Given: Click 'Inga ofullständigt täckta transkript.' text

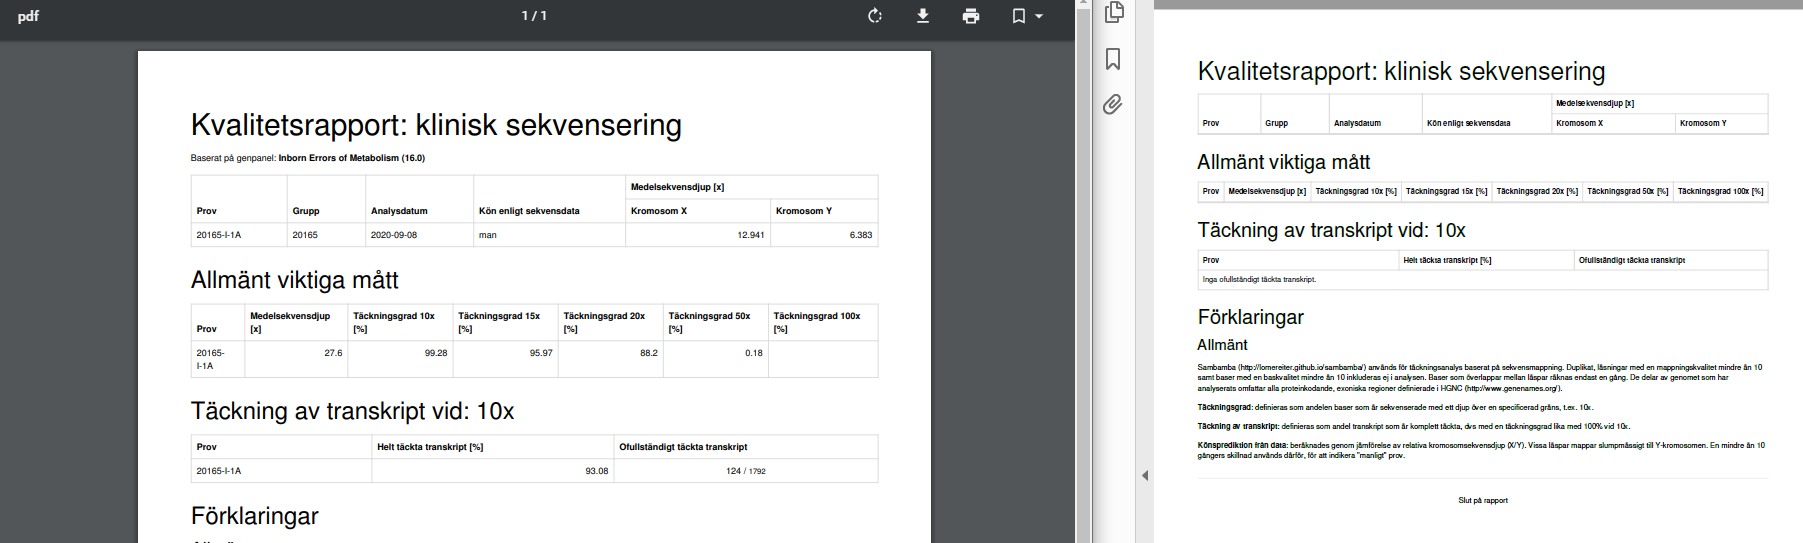Looking at the screenshot, I should click(1259, 280).
